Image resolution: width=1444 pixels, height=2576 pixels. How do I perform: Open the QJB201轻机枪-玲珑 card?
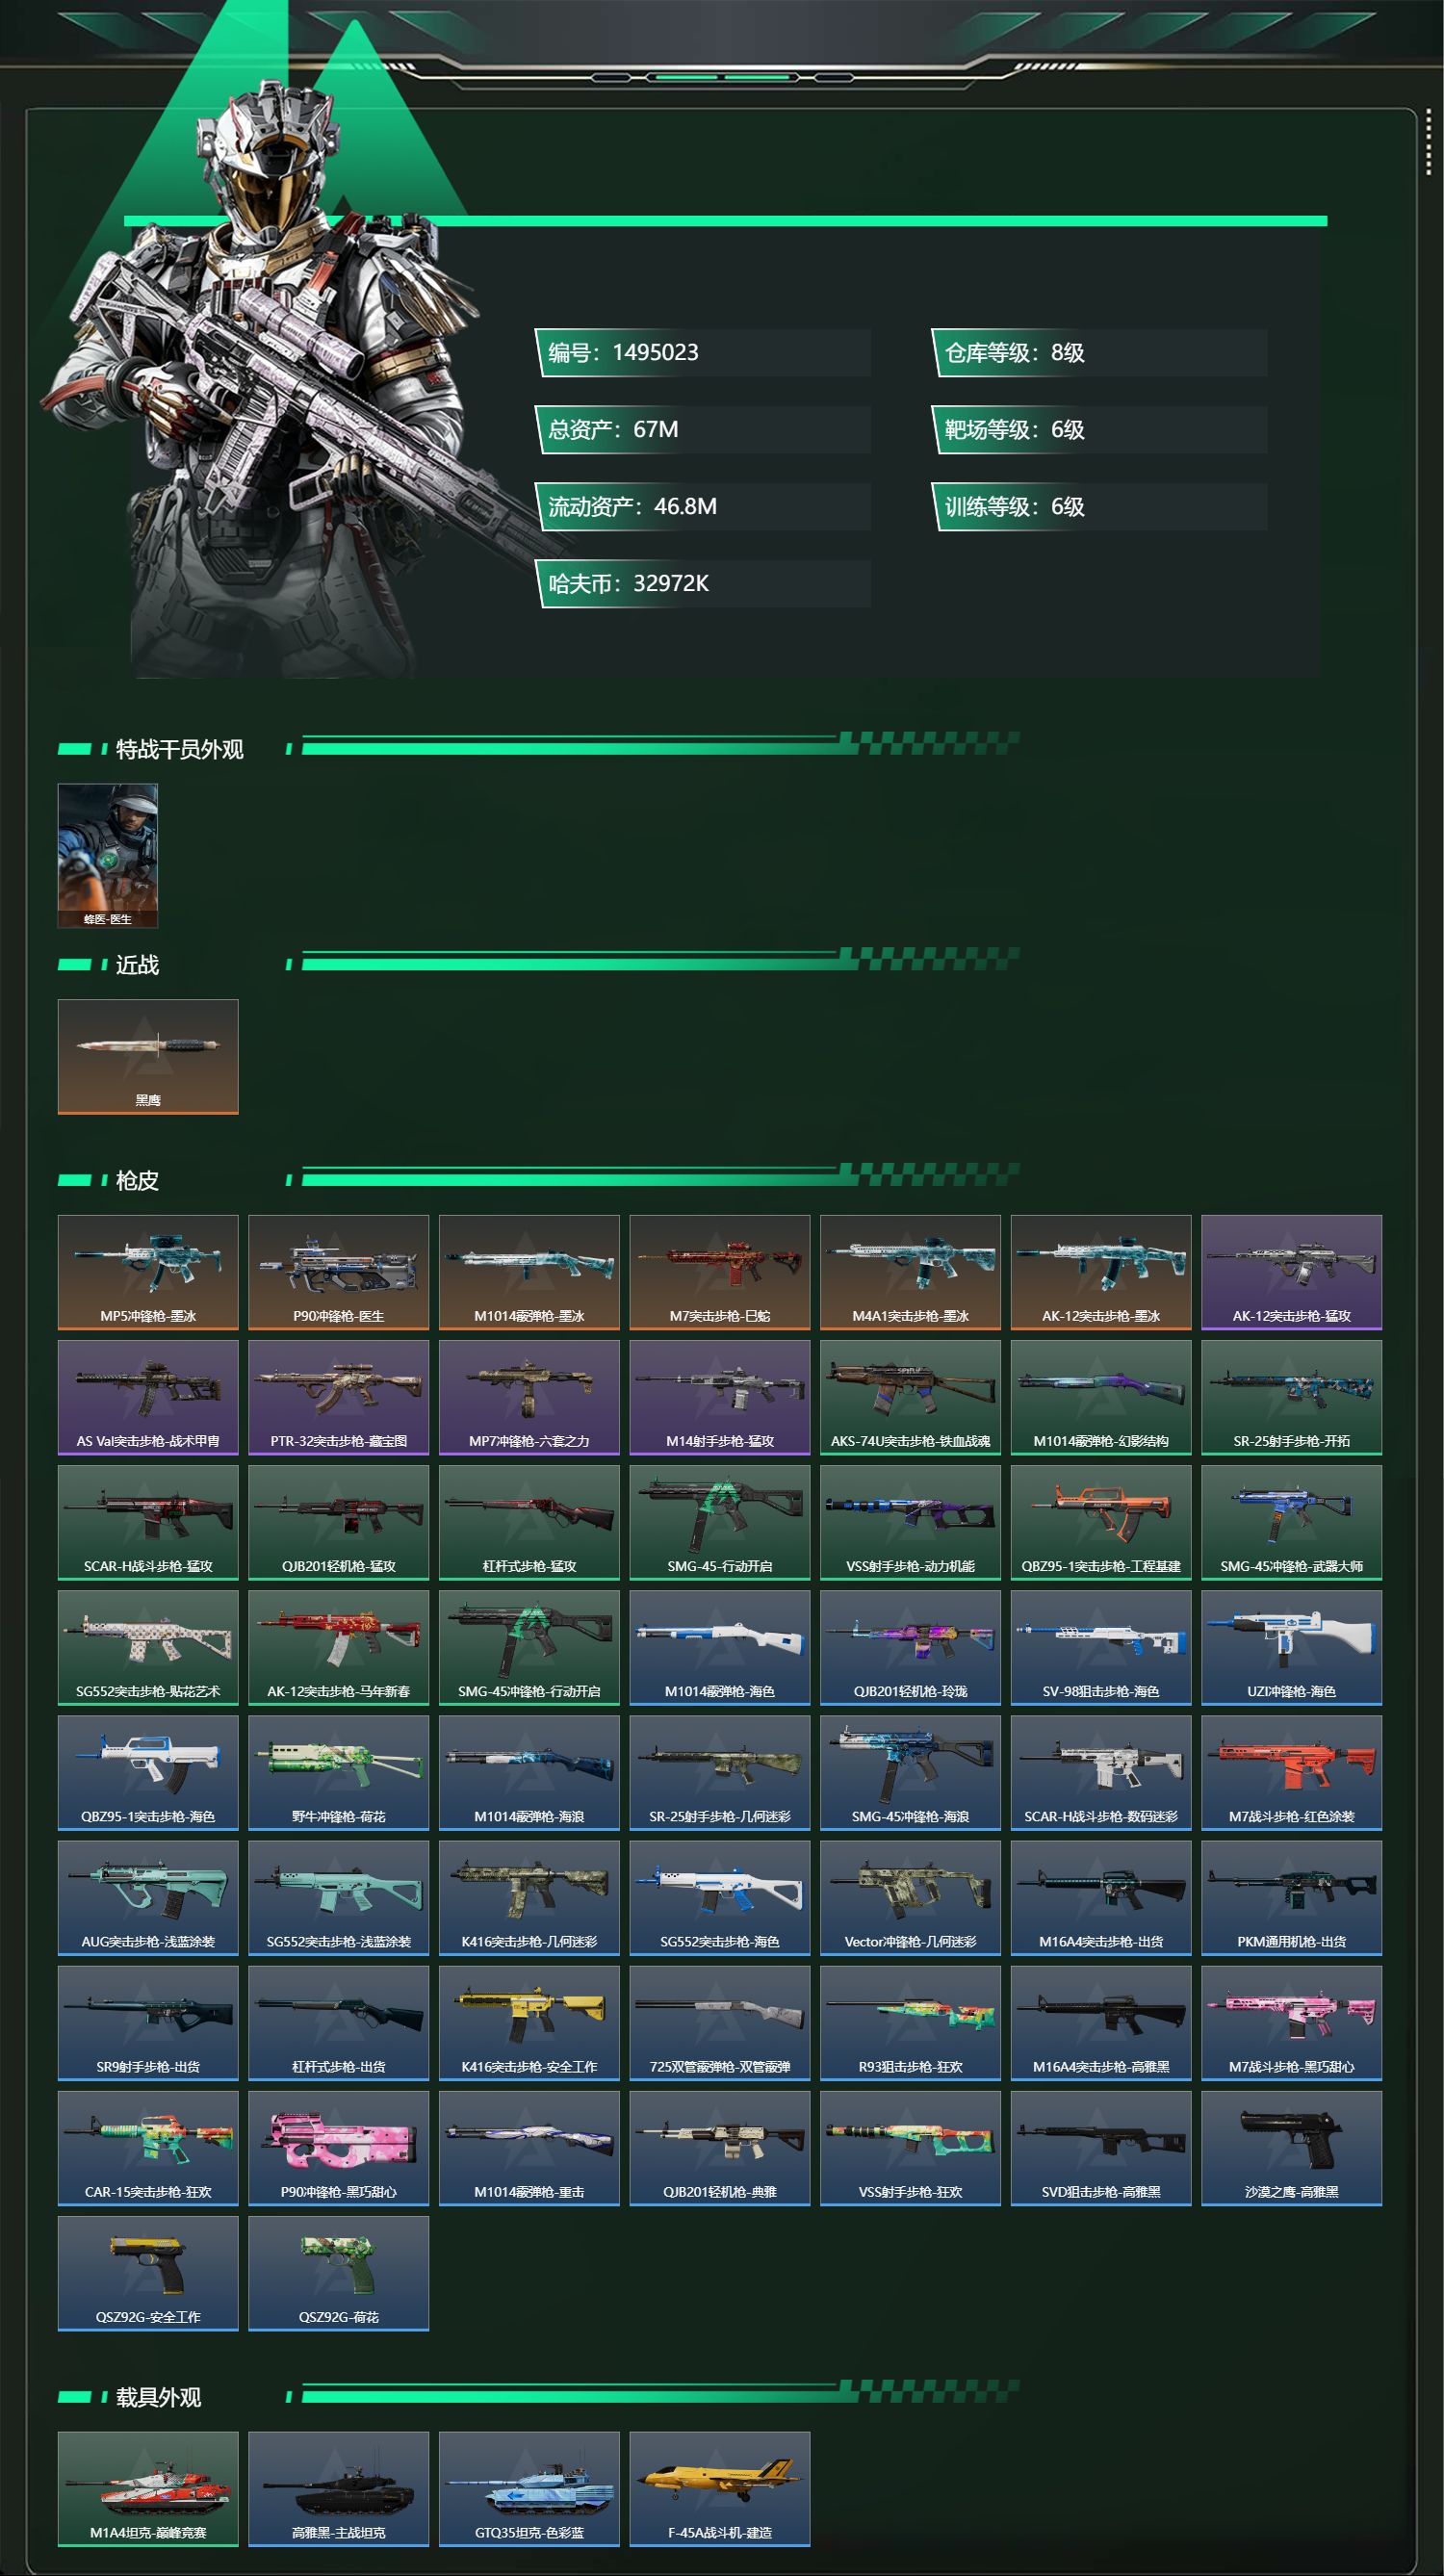pos(910,1647)
